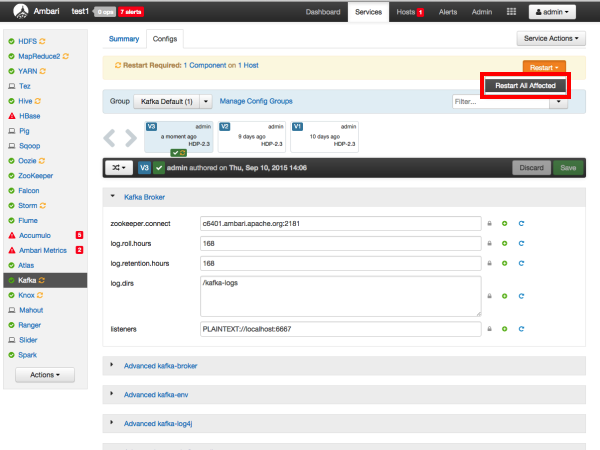Click the Filter input field
Screen dimensions: 600x450
(x=501, y=101)
